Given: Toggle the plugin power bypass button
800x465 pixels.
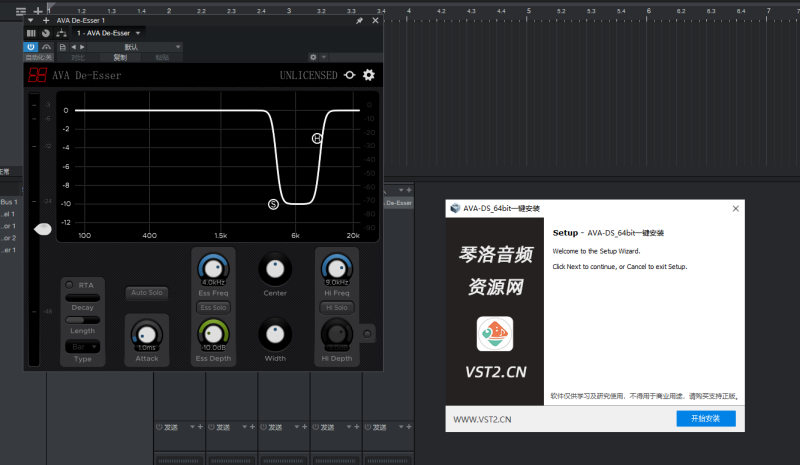Looking at the screenshot, I should (31, 47).
